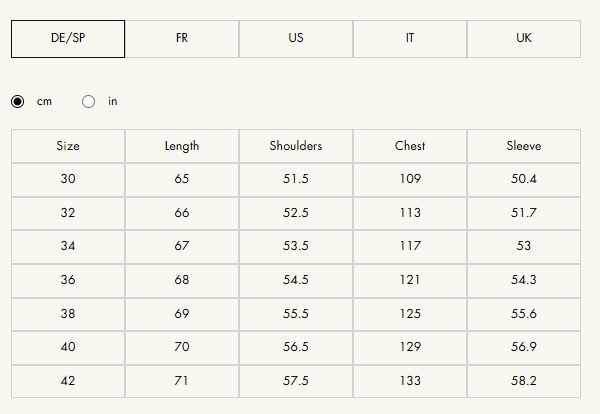The height and width of the screenshot is (414, 600).
Task: Open the US sizing tab
Action: tap(296, 38)
